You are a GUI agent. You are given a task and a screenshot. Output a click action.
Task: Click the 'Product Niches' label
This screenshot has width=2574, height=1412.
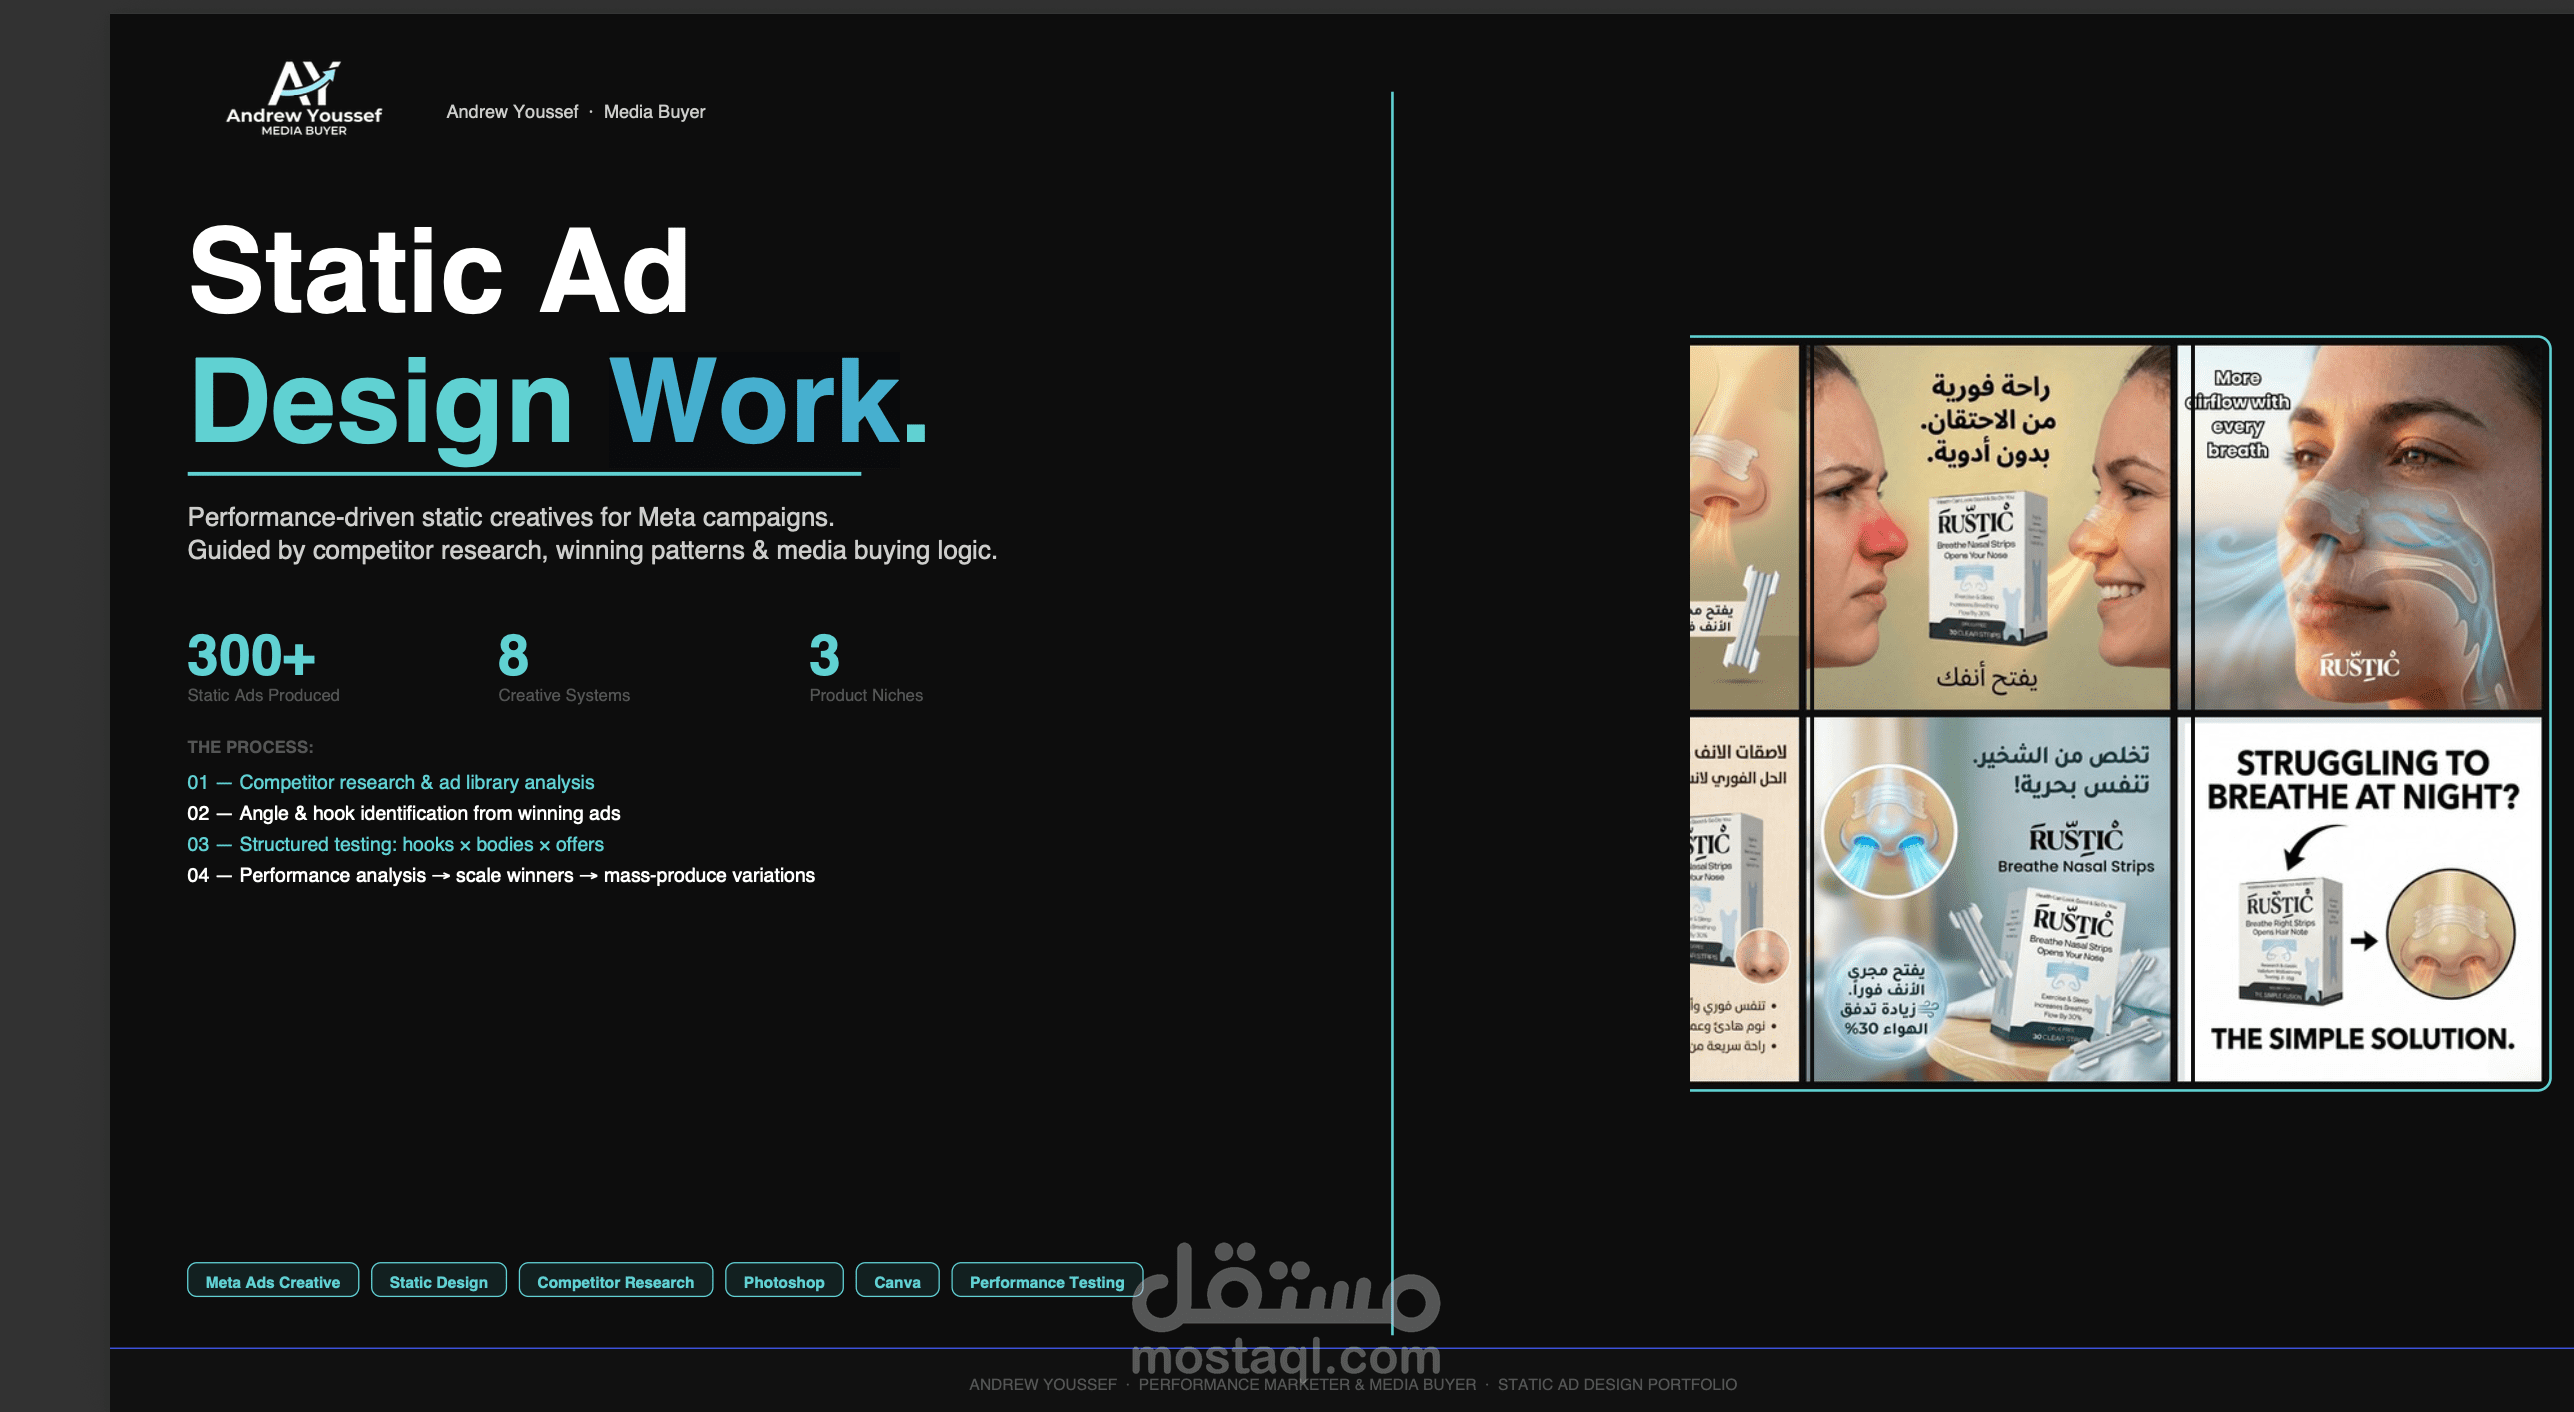tap(866, 695)
